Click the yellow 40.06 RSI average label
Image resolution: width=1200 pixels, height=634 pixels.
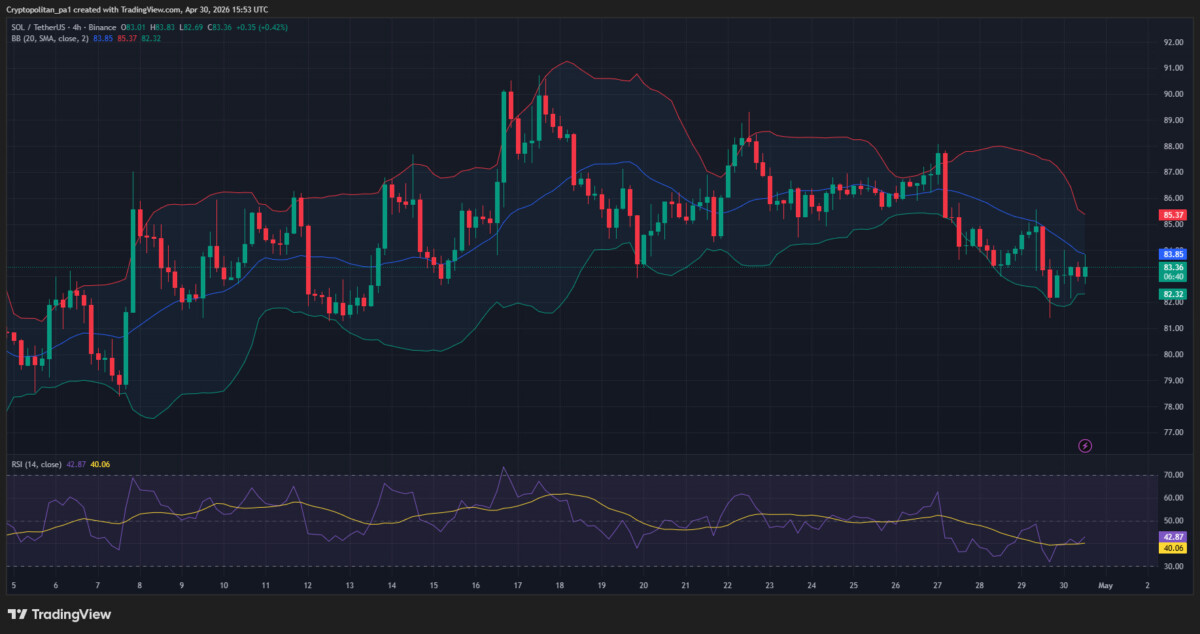(x=1173, y=548)
